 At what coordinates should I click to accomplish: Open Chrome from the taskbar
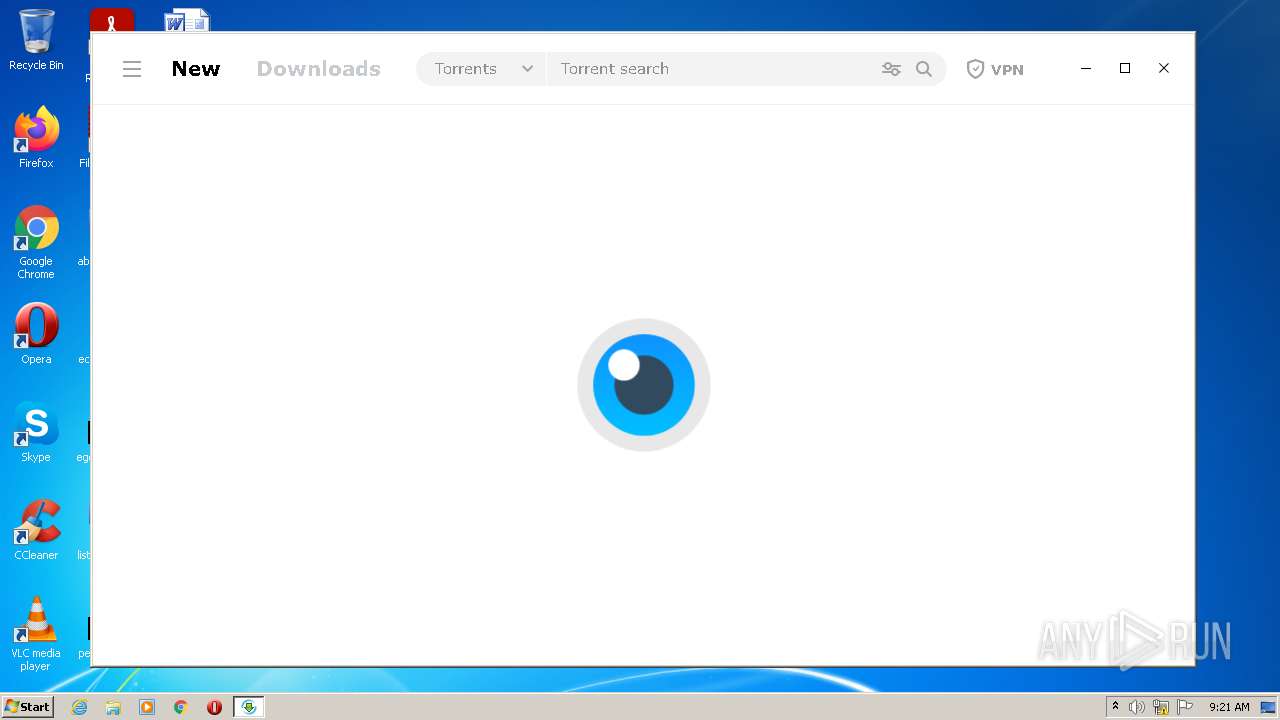(181, 707)
